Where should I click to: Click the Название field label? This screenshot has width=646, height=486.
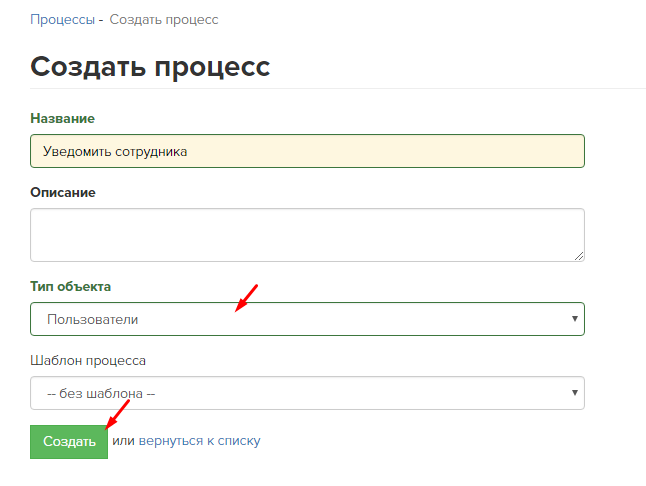[x=63, y=119]
